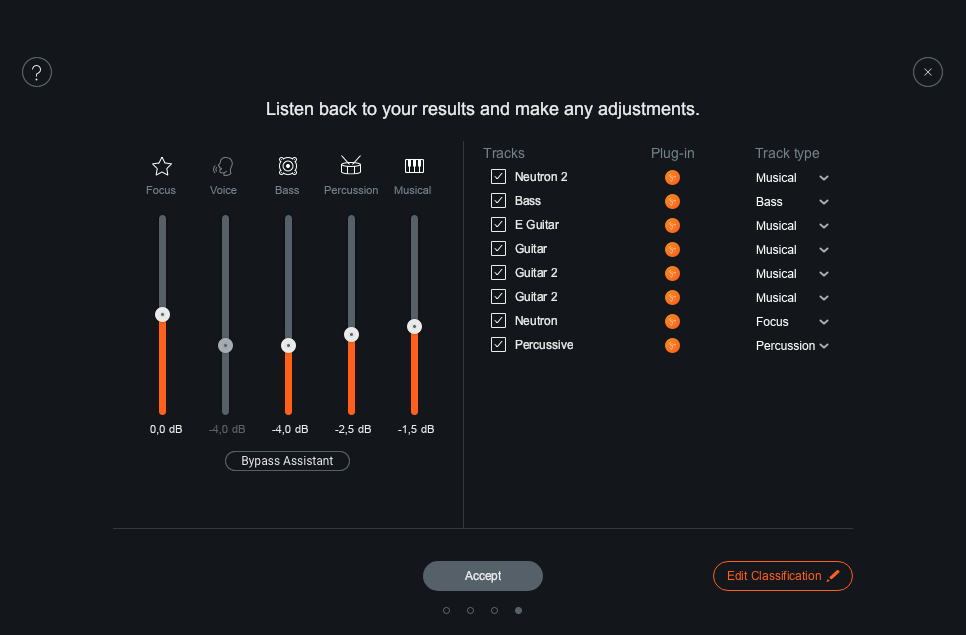
Task: Click the Musical keyboard icon
Action: (414, 166)
